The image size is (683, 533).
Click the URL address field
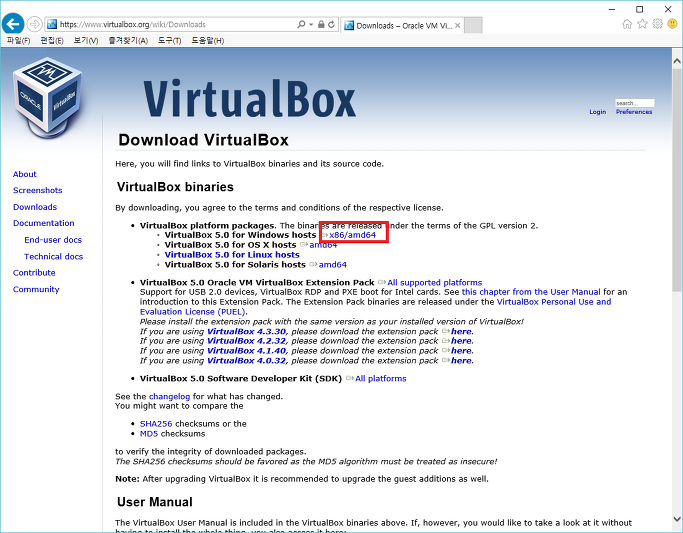174,24
